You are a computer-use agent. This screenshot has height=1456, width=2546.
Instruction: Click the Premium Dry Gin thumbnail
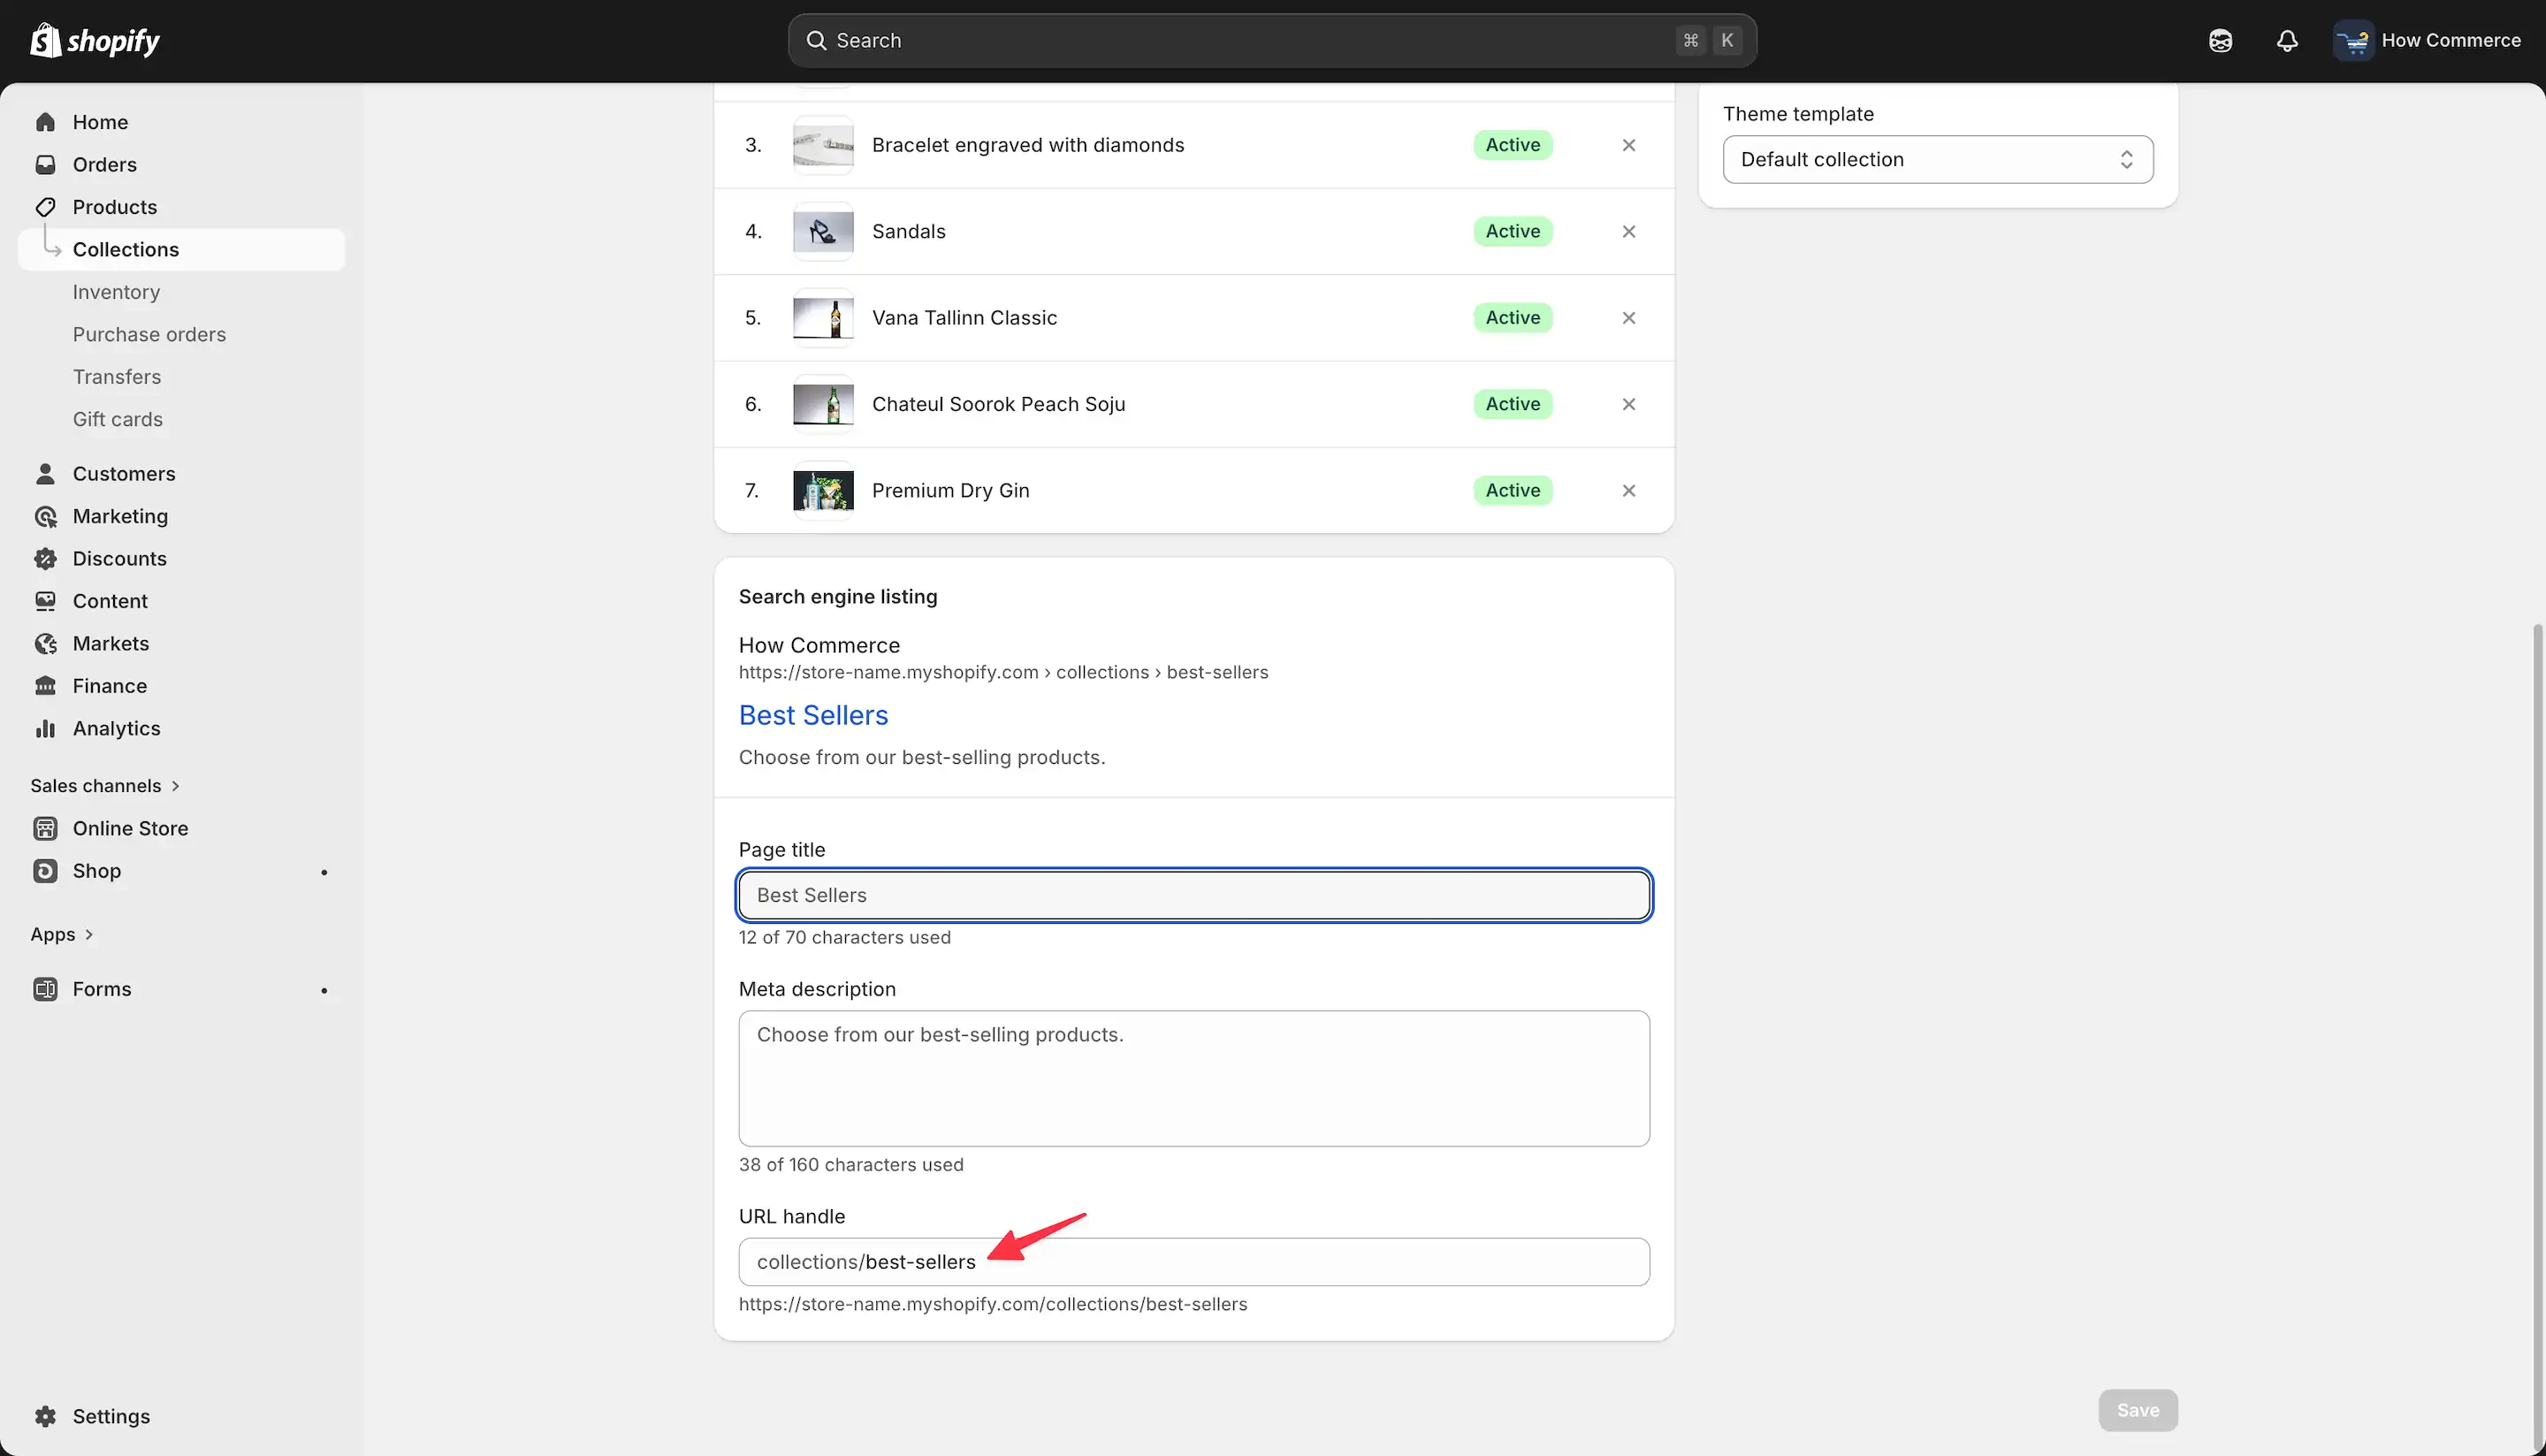[x=823, y=491]
